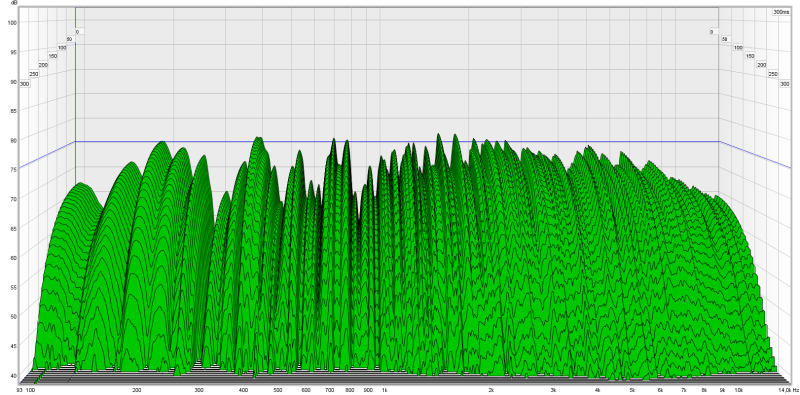Select the 85 value on dB axis
The height and width of the screenshot is (395, 800).
[14, 111]
